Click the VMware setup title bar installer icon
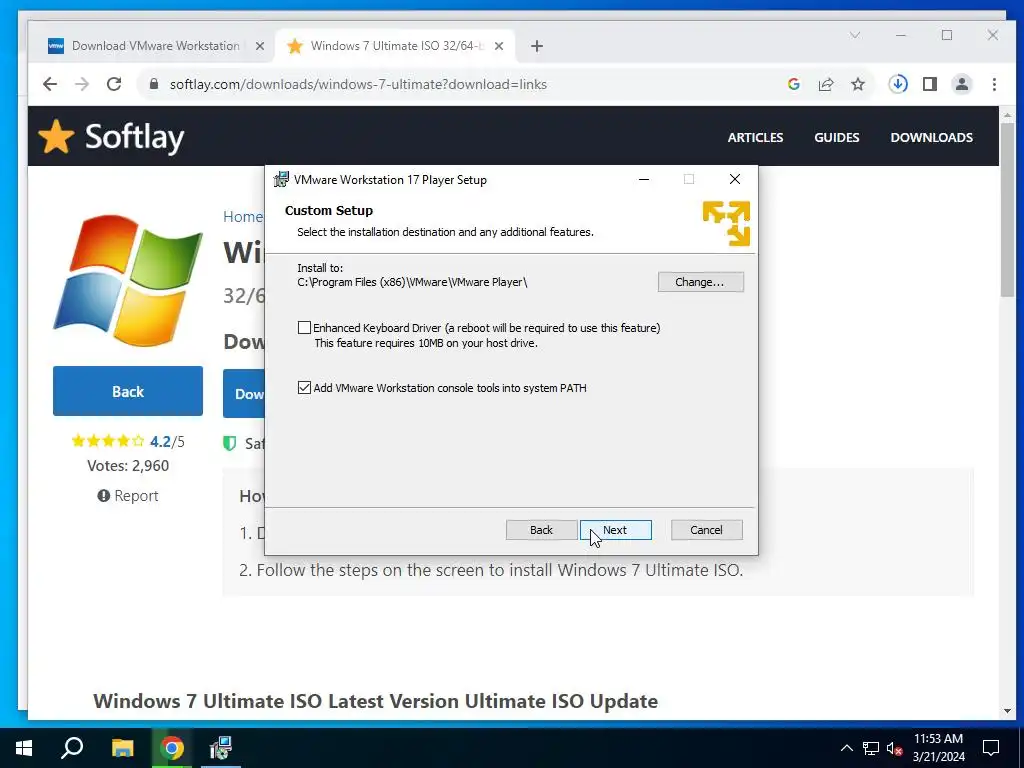Image resolution: width=1024 pixels, height=768 pixels. point(281,180)
